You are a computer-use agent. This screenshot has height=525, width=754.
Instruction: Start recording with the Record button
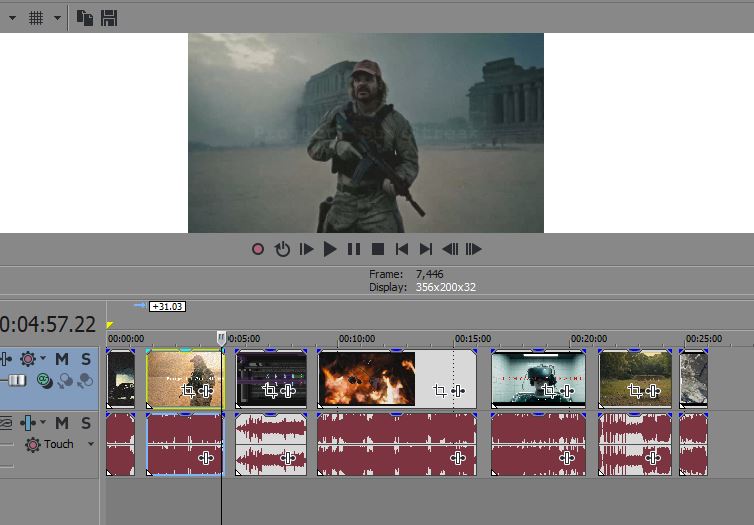(x=258, y=249)
